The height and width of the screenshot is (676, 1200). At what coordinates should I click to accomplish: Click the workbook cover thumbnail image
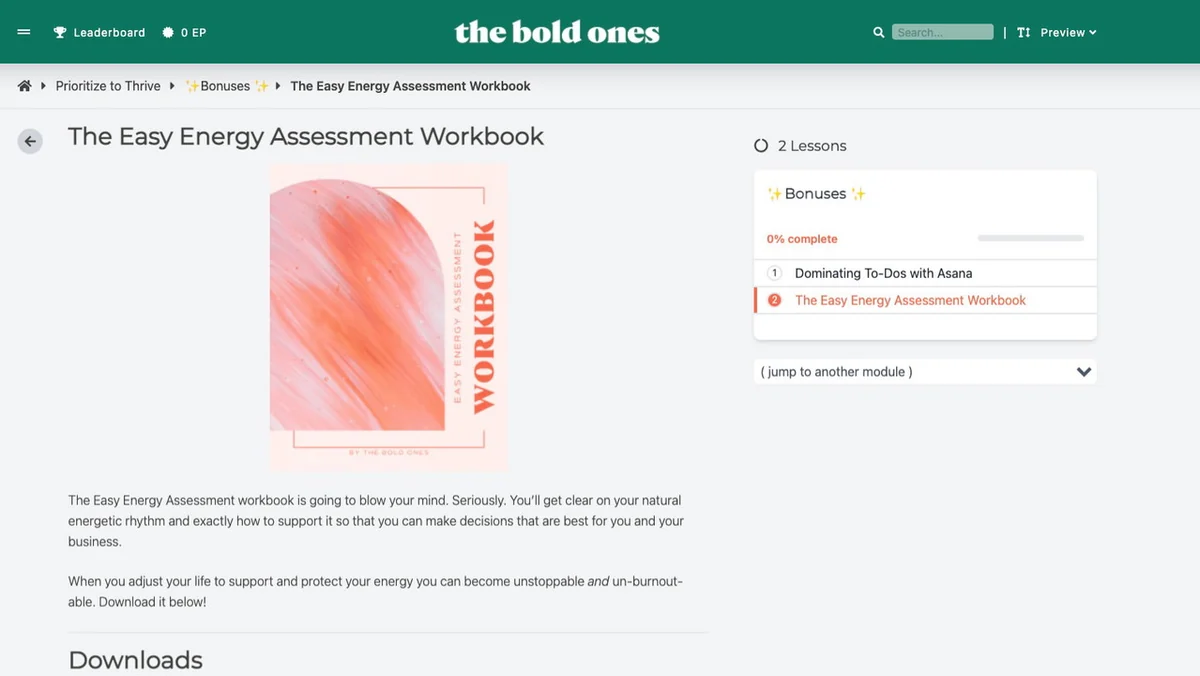pos(388,316)
